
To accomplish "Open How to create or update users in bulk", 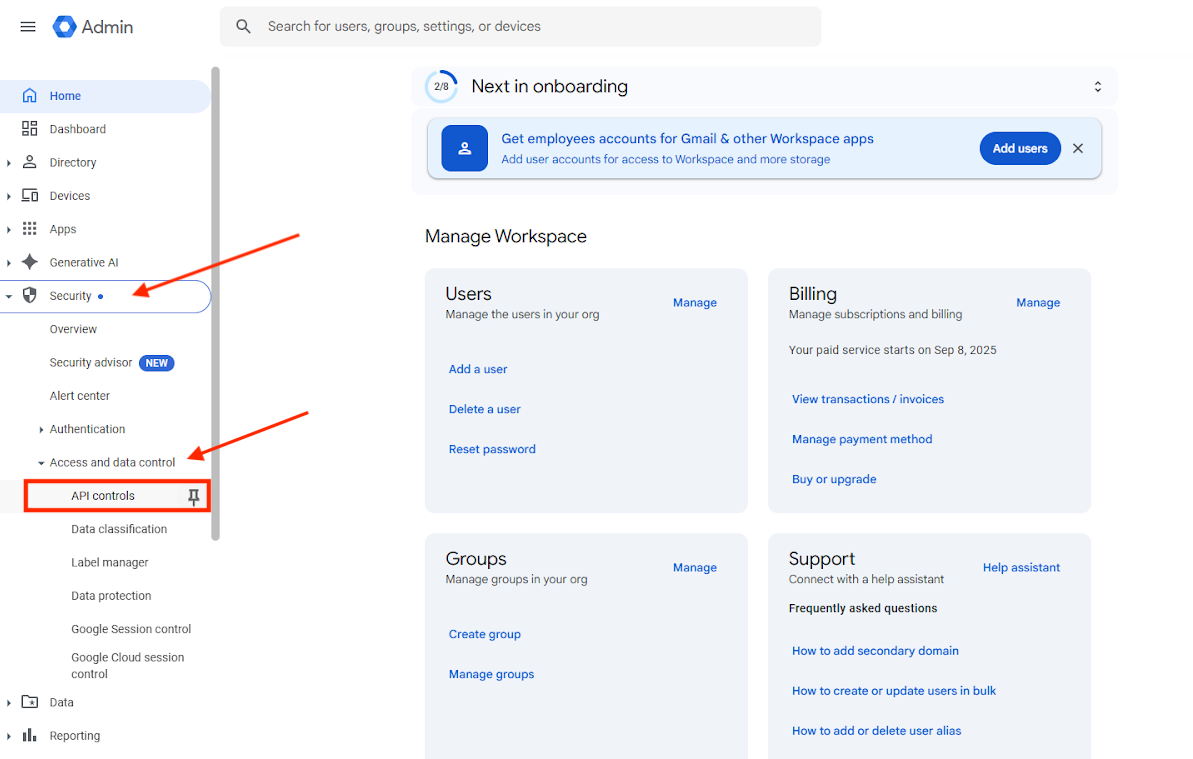I will [894, 691].
